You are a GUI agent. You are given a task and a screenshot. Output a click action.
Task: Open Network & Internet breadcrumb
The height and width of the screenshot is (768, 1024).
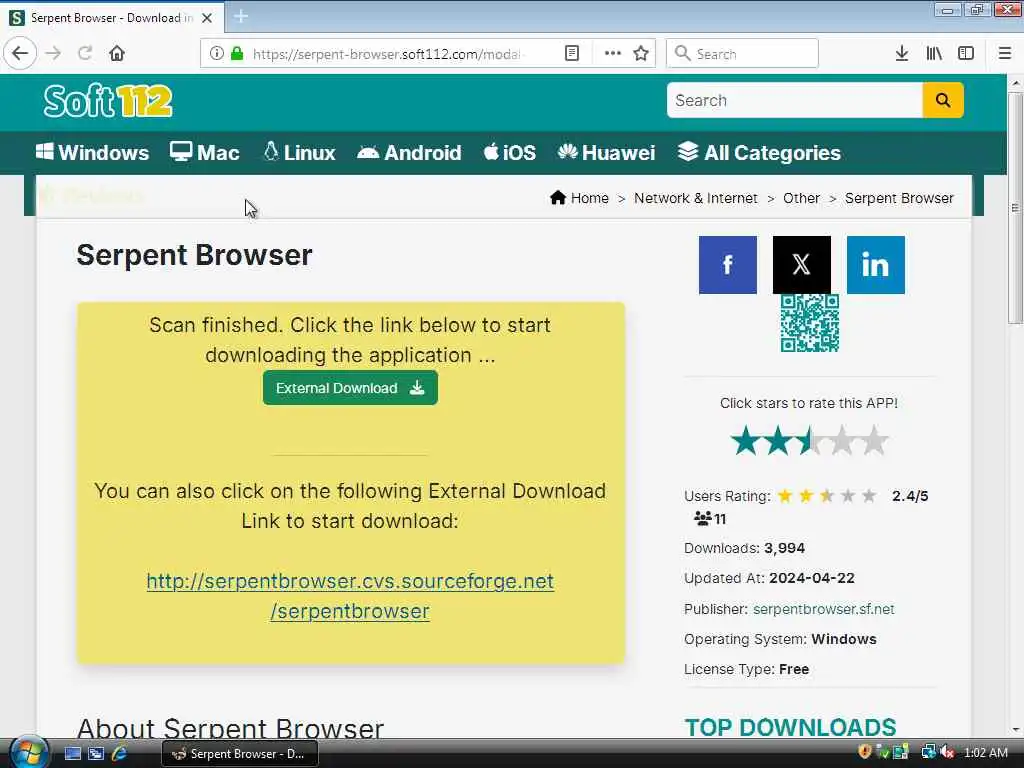696,198
